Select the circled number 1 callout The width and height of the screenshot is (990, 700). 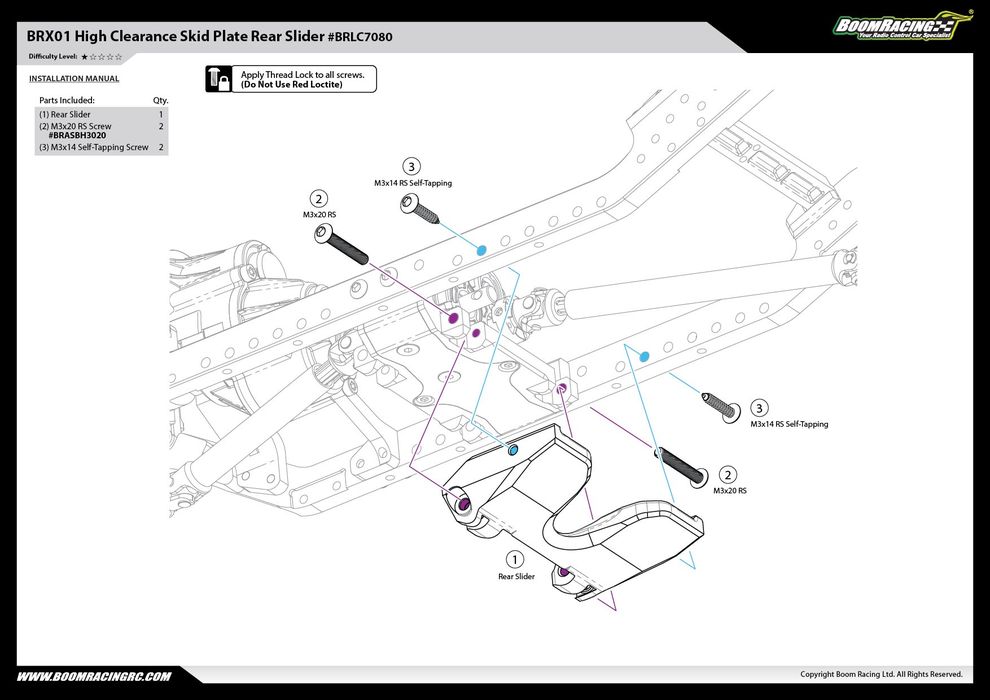click(x=515, y=560)
